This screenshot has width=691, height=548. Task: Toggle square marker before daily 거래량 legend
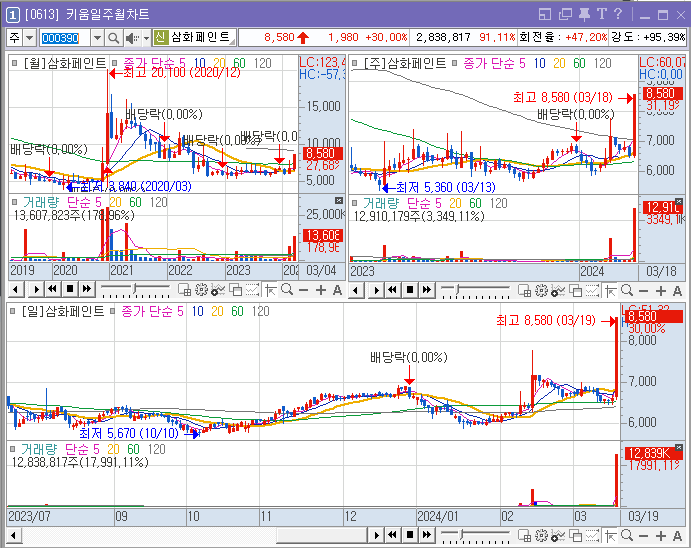[13, 449]
